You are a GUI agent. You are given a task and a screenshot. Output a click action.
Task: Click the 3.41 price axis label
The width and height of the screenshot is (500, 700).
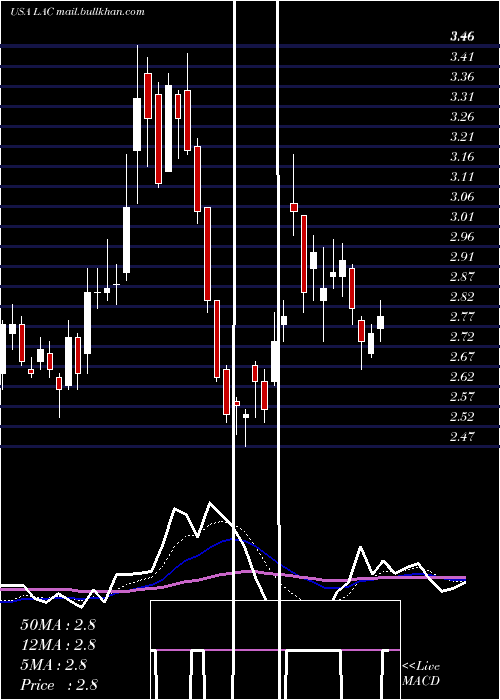[x=462, y=57]
